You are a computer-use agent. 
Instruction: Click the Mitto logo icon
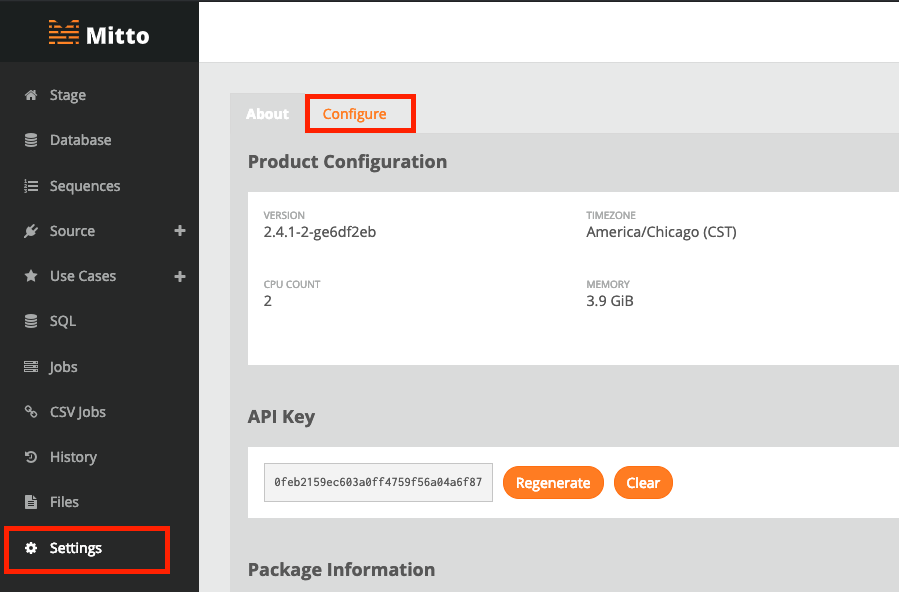coord(64,33)
